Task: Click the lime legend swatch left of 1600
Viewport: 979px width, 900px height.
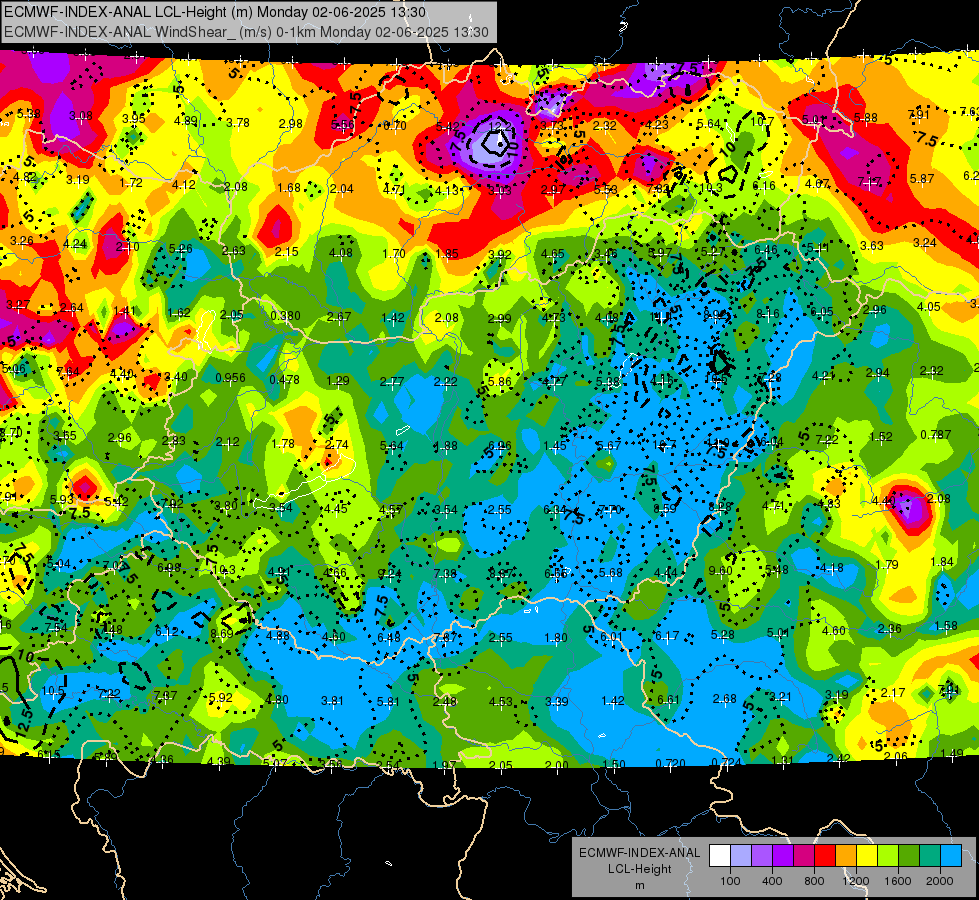Action: click(x=888, y=855)
